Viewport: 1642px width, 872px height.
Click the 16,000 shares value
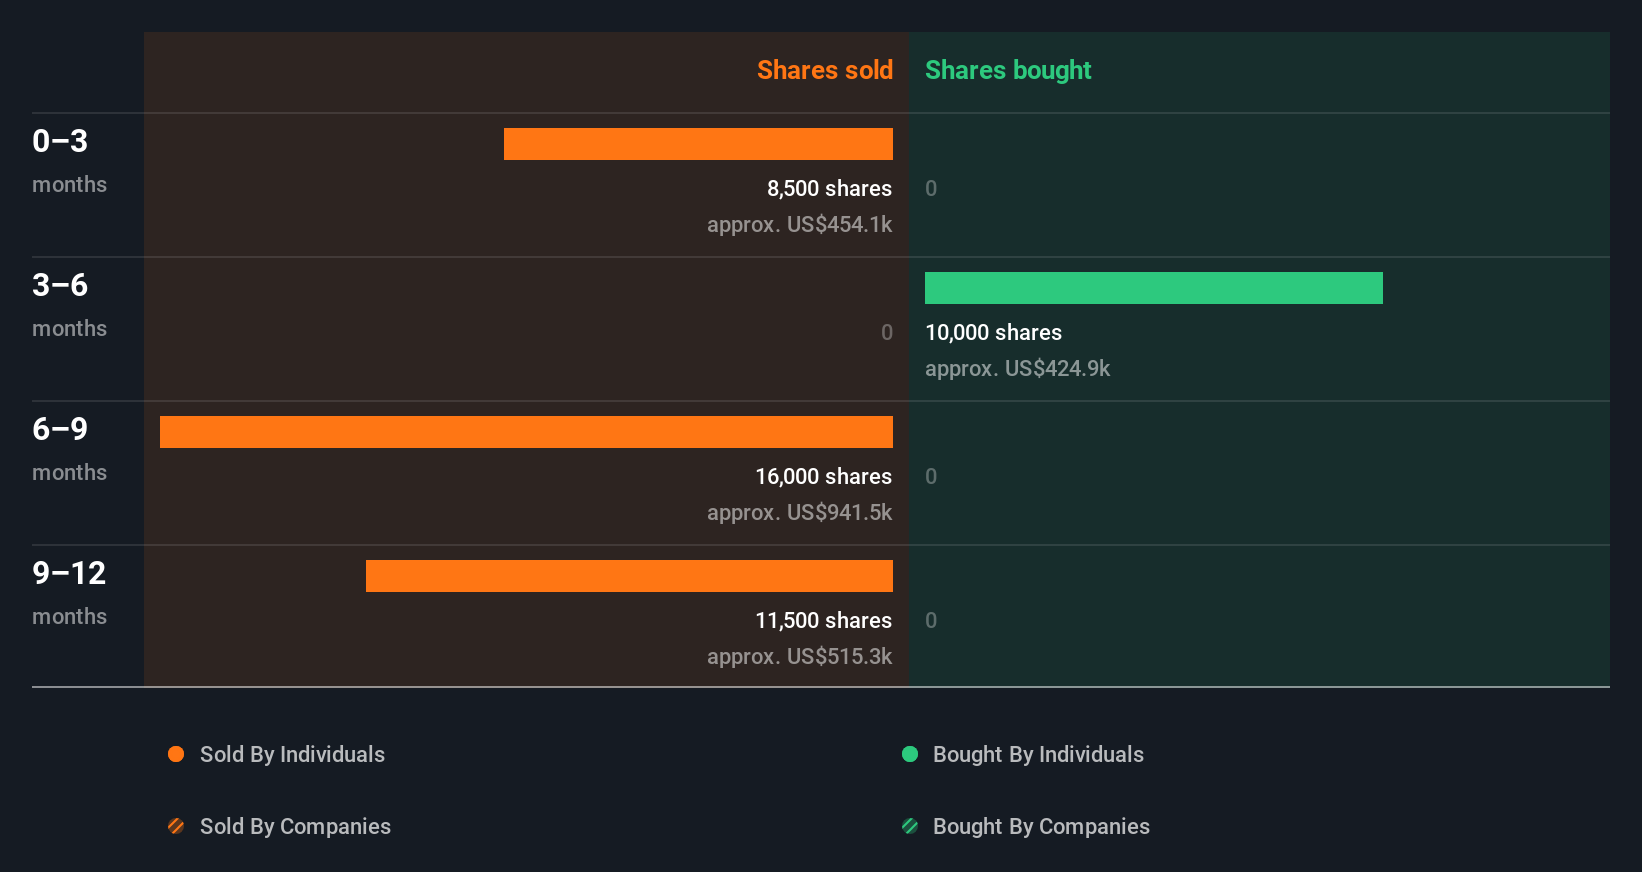point(823,476)
